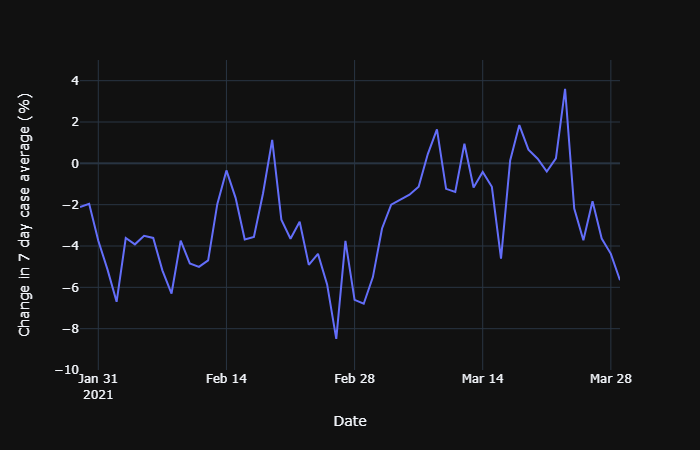Viewport: 700px width, 450px height.
Task: Click the 'Change in 7 day case average (%)' title
Action: pos(26,215)
